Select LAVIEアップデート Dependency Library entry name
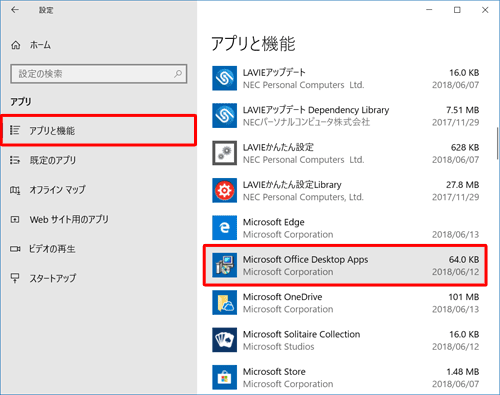The width and height of the screenshot is (500, 395). [316, 110]
